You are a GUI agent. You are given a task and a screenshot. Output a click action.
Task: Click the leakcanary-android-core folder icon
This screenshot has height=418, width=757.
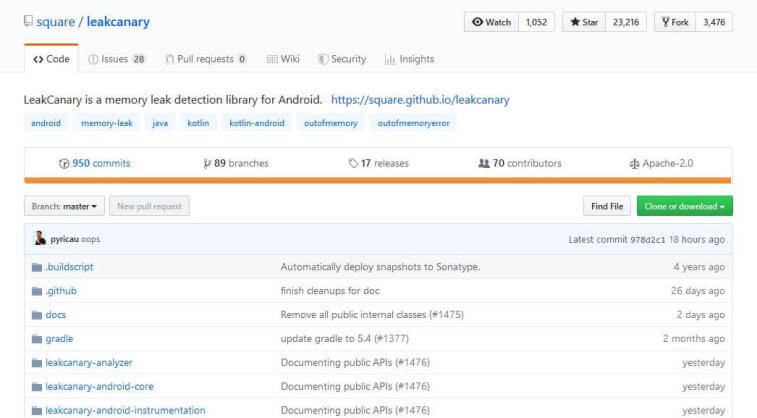click(x=37, y=387)
